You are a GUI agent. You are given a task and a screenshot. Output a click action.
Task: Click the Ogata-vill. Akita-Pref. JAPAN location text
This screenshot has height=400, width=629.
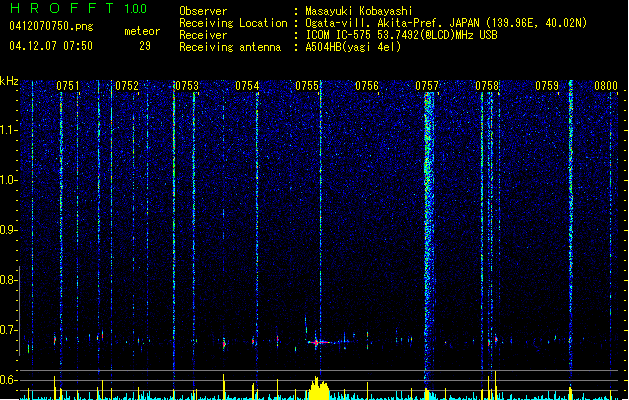pyautogui.click(x=446, y=23)
